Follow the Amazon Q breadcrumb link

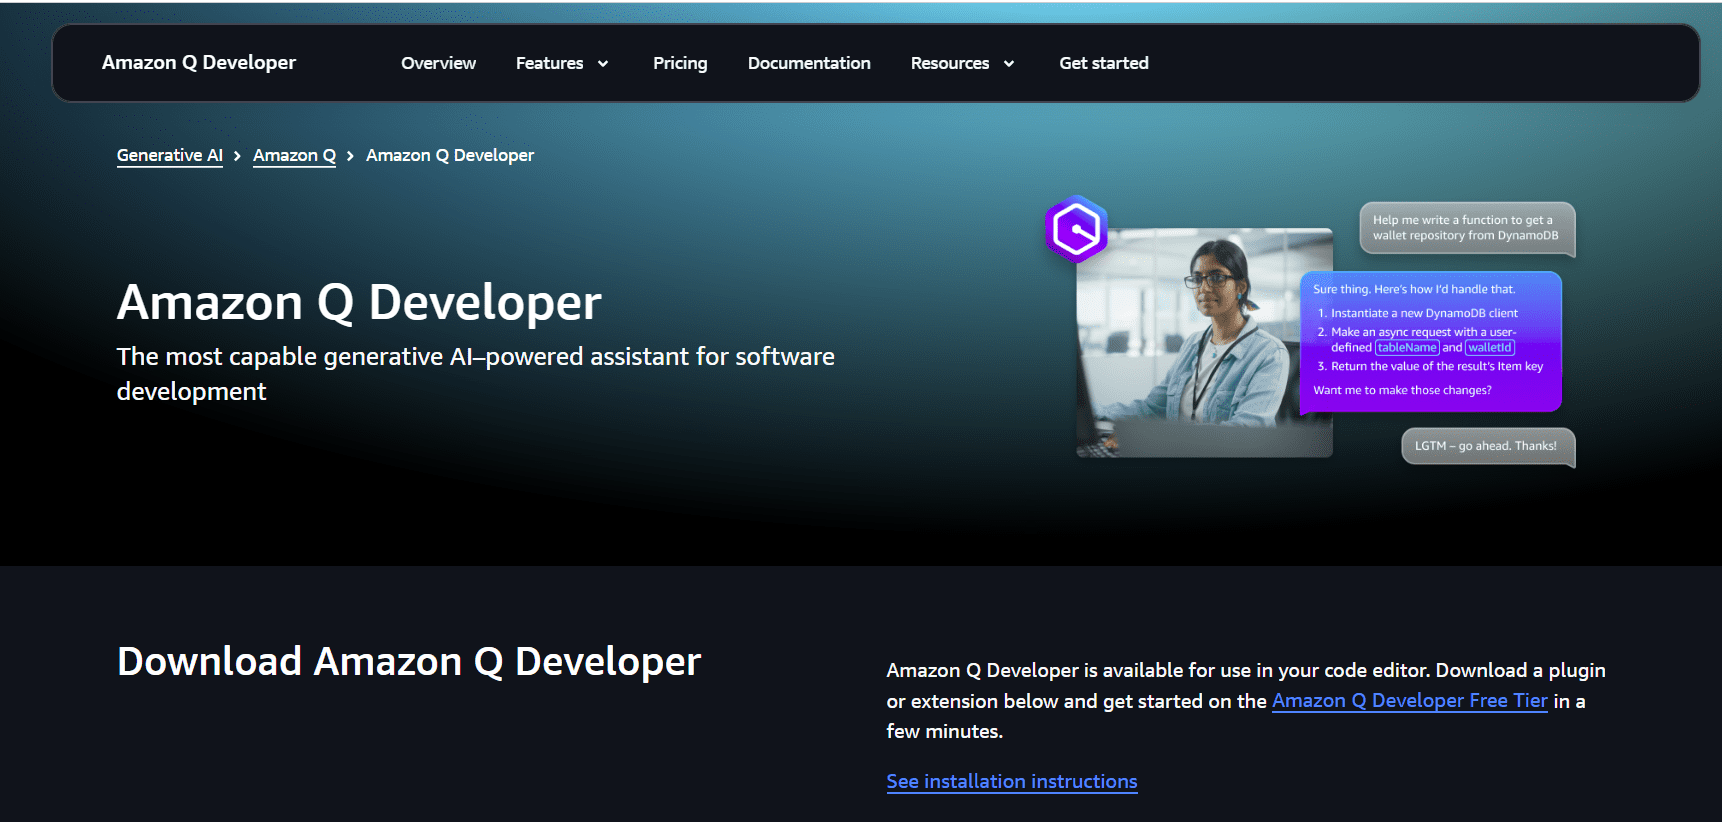[x=294, y=155]
